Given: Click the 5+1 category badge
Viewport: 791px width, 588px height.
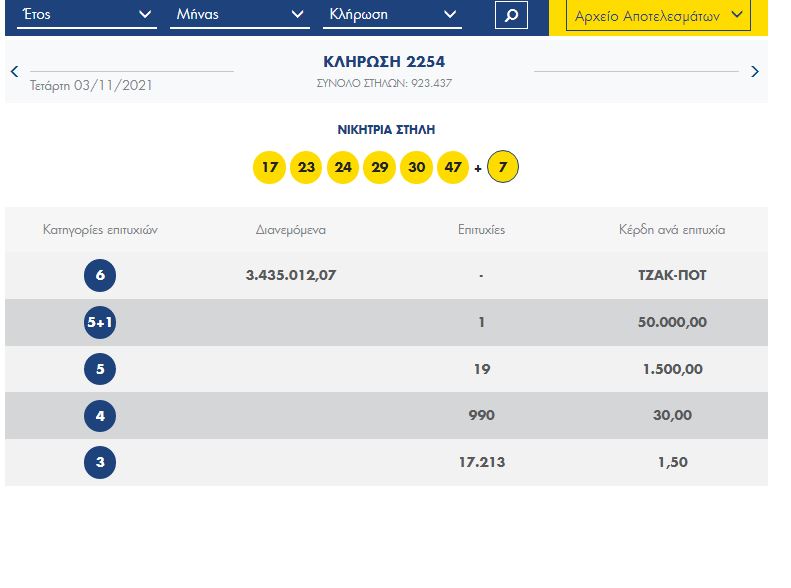Looking at the screenshot, I should (x=100, y=322).
